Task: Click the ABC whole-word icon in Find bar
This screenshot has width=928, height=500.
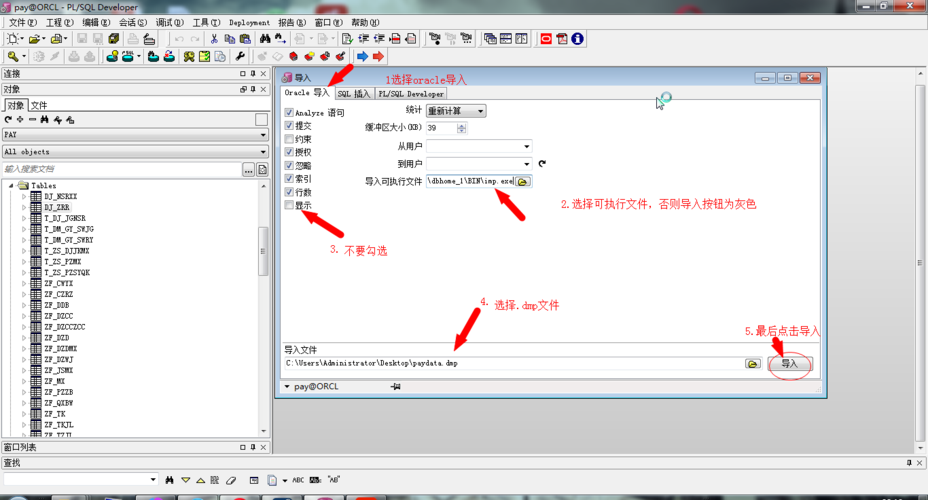Action: pos(298,480)
